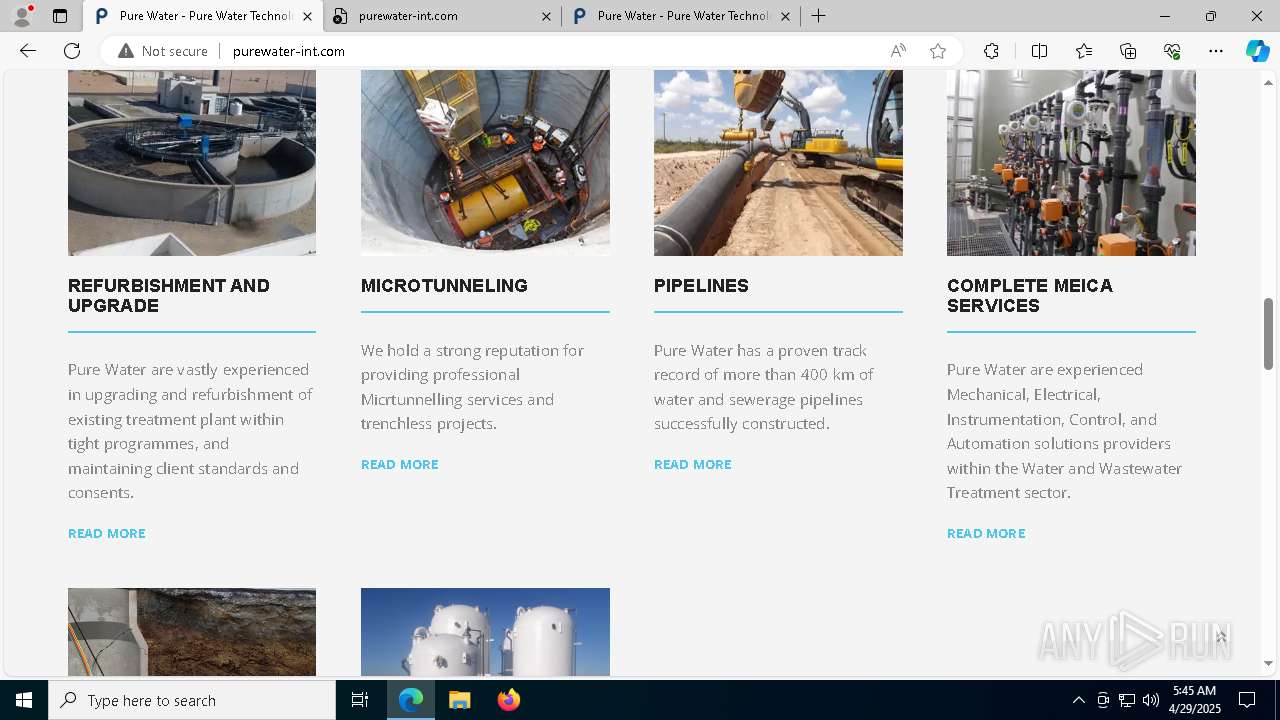Viewport: 1280px width, 720px height.
Task: Open the excavation trench image
Action: click(x=192, y=632)
